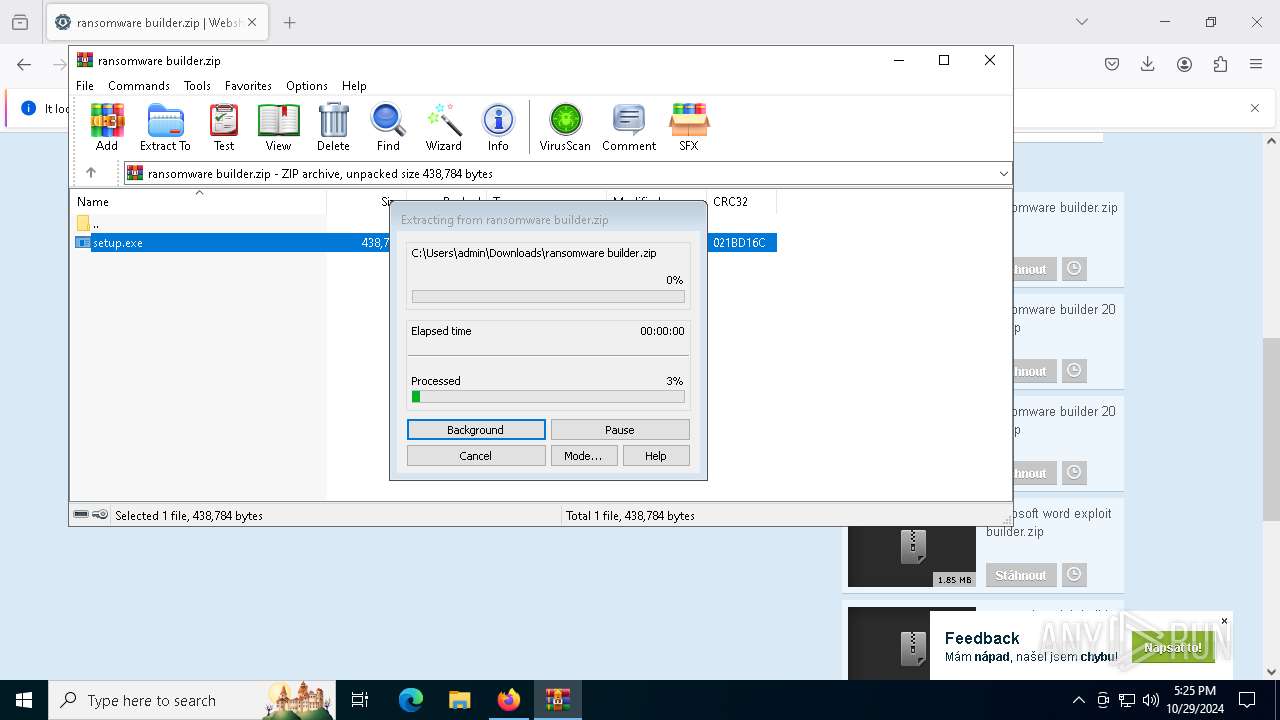The image size is (1280, 720).
Task: Click the SFX toolbar icon
Action: [x=689, y=127]
